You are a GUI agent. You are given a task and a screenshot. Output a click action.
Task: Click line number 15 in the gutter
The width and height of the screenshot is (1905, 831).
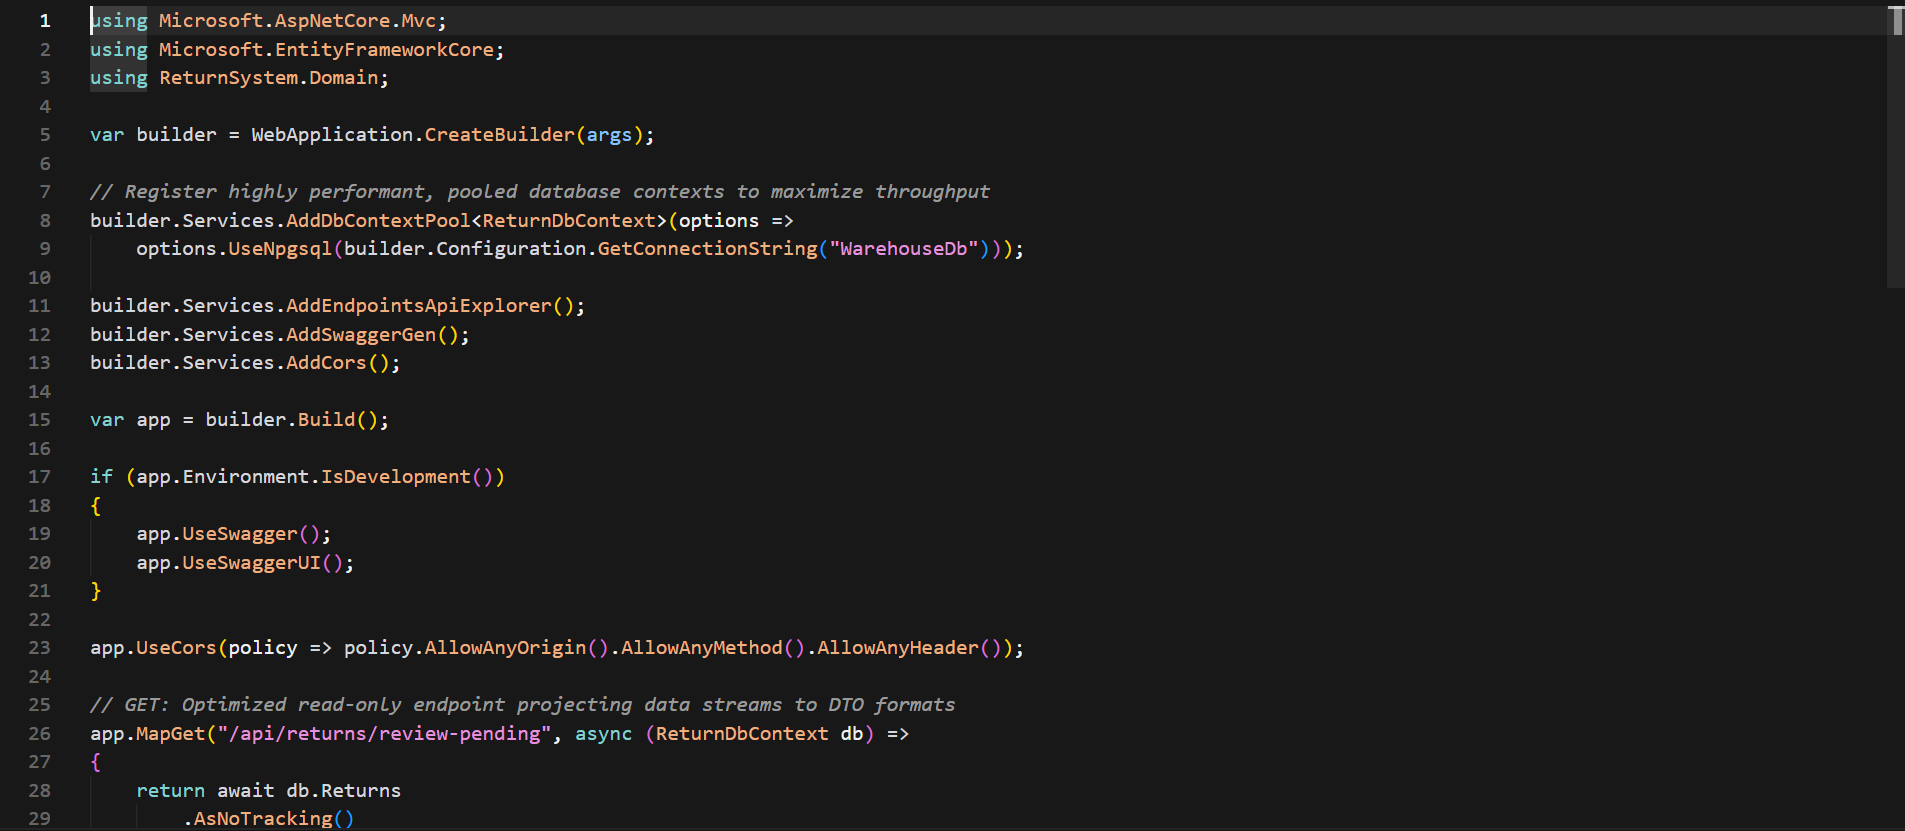[x=40, y=420]
